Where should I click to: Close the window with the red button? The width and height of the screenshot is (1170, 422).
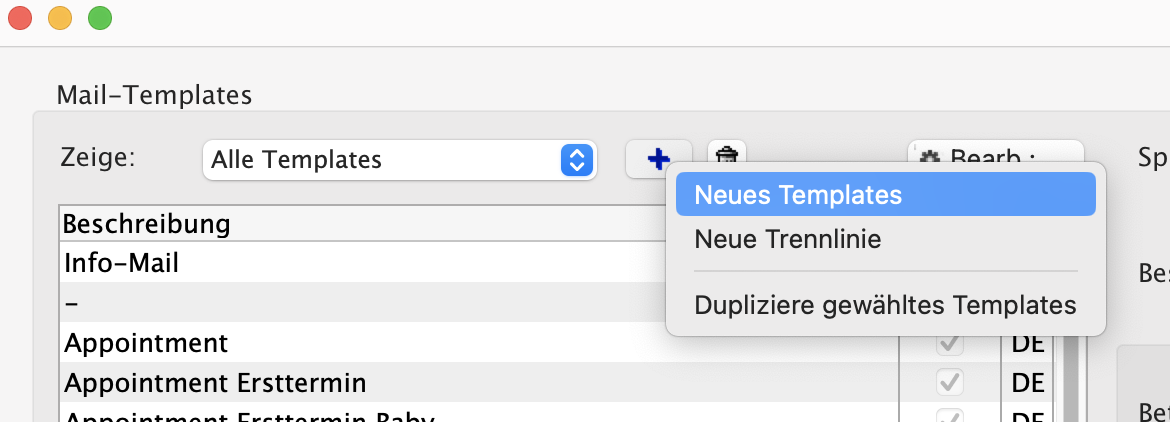tap(19, 18)
